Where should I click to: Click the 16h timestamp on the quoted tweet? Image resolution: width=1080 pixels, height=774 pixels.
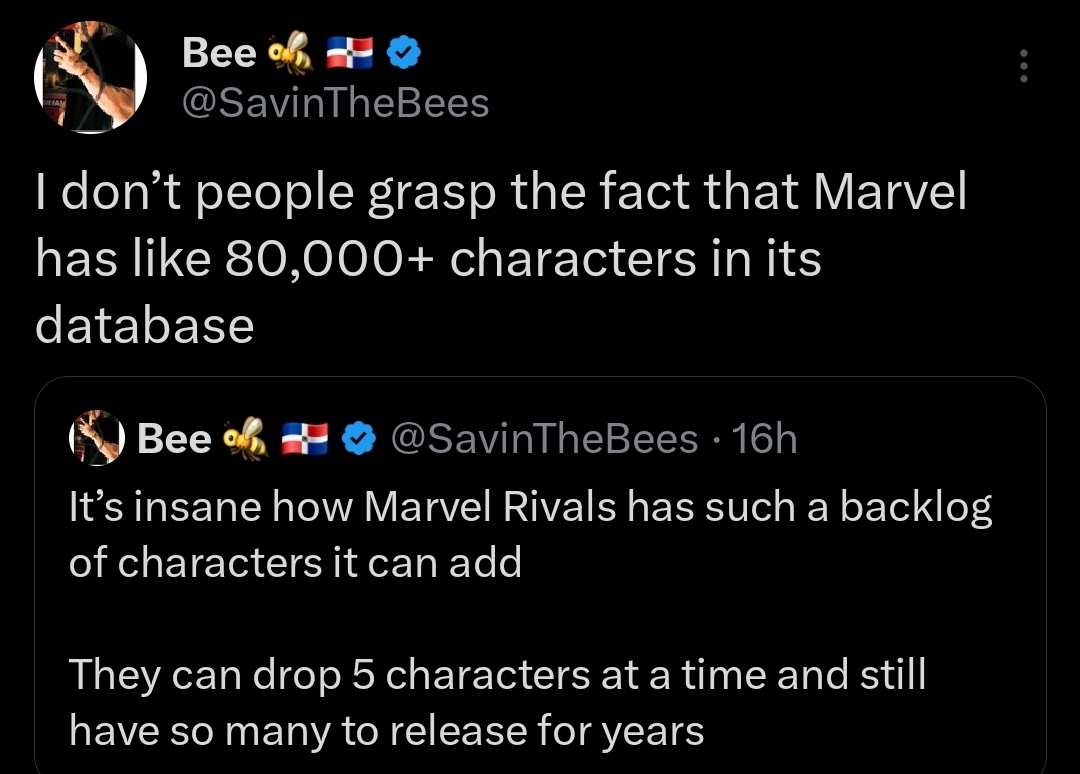pyautogui.click(x=765, y=438)
